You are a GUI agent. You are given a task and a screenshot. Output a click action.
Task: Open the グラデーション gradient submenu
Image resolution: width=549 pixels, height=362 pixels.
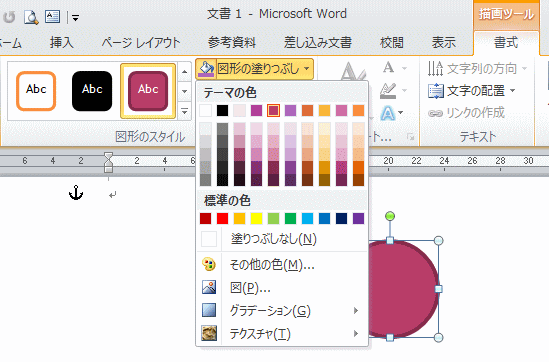pos(282,311)
